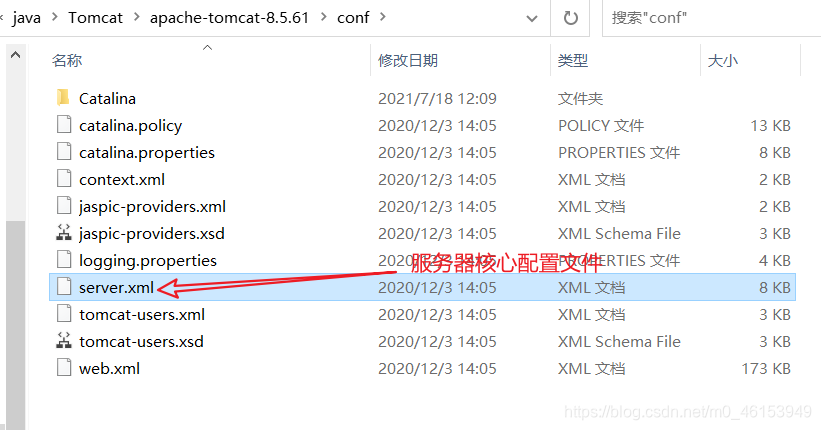Click the navigation pane scroll up arrow
This screenshot has height=430, width=821.
(x=16, y=54)
